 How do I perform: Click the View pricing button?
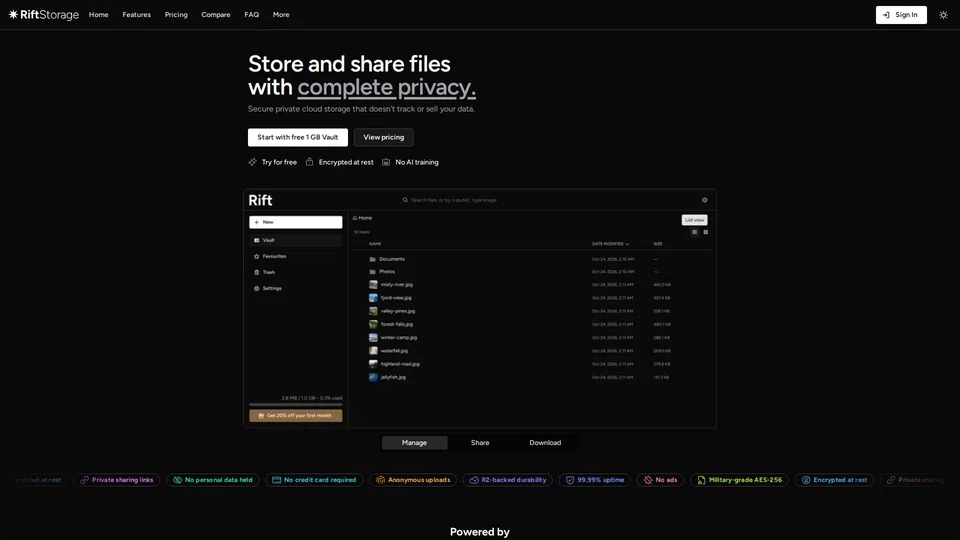click(383, 137)
